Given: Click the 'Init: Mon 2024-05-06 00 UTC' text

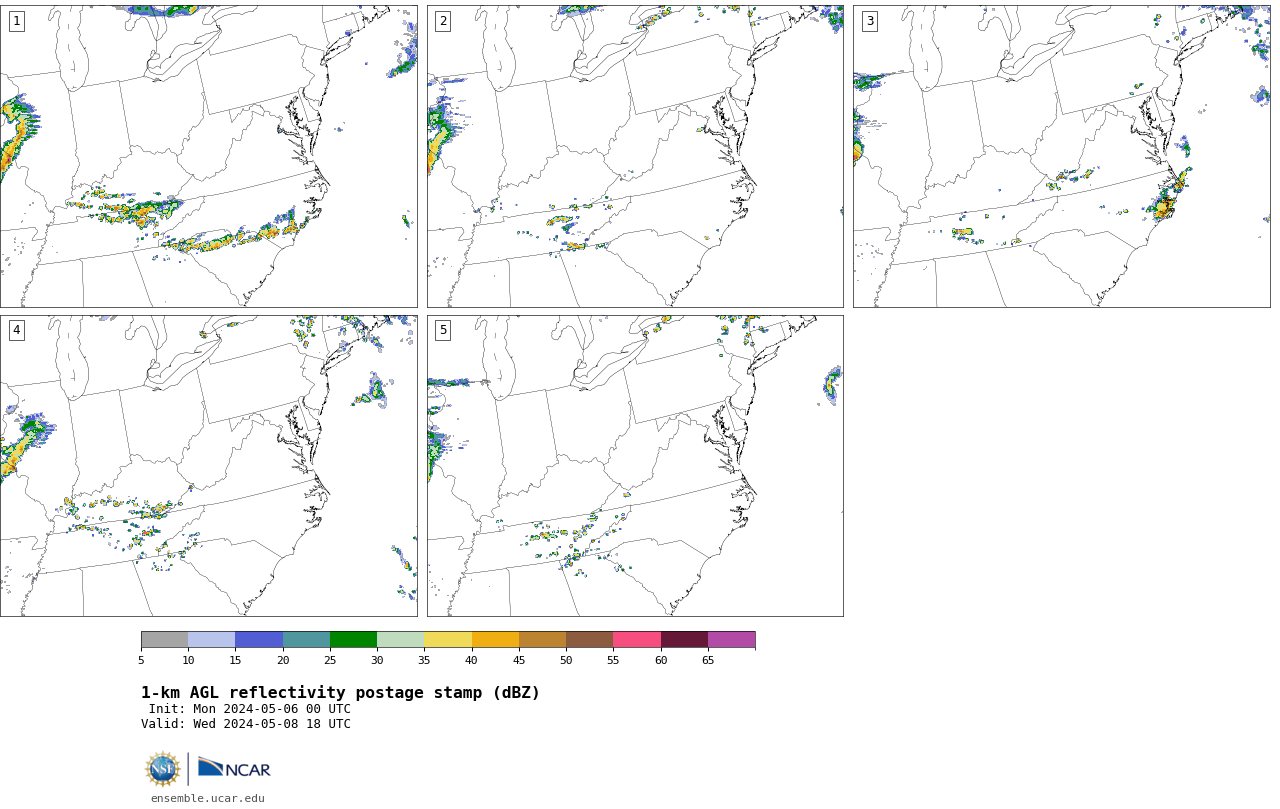Looking at the screenshot, I should 250,709.
